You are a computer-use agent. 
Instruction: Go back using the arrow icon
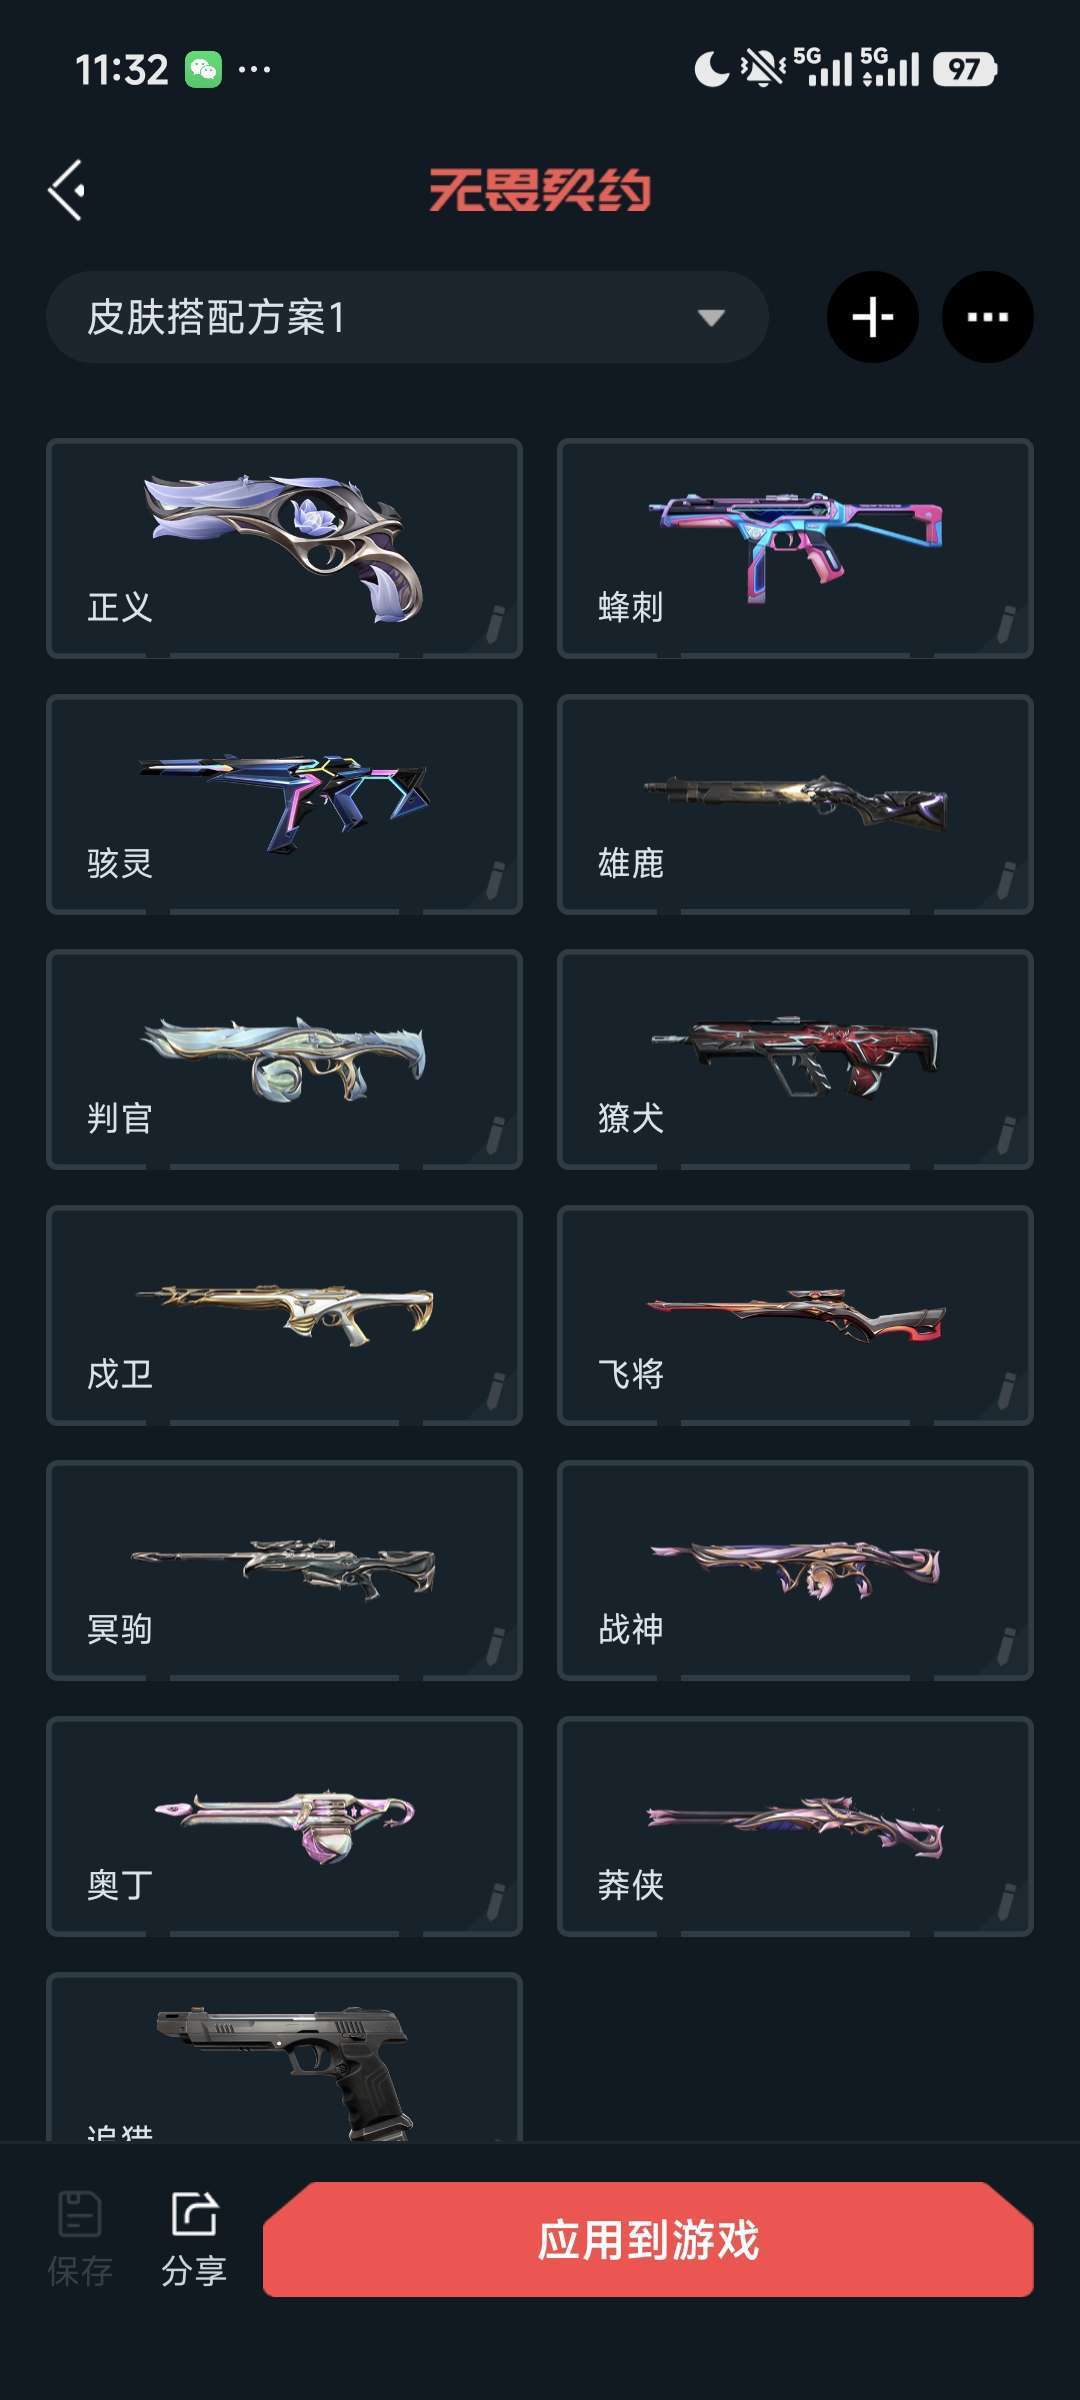tap(66, 190)
